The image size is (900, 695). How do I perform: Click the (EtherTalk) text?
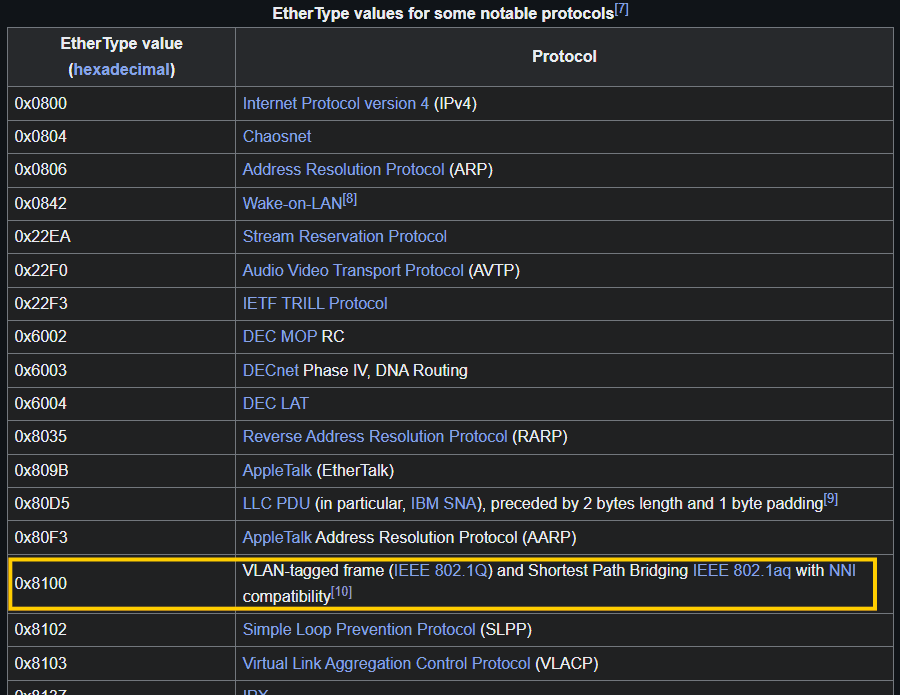pyautogui.click(x=355, y=471)
